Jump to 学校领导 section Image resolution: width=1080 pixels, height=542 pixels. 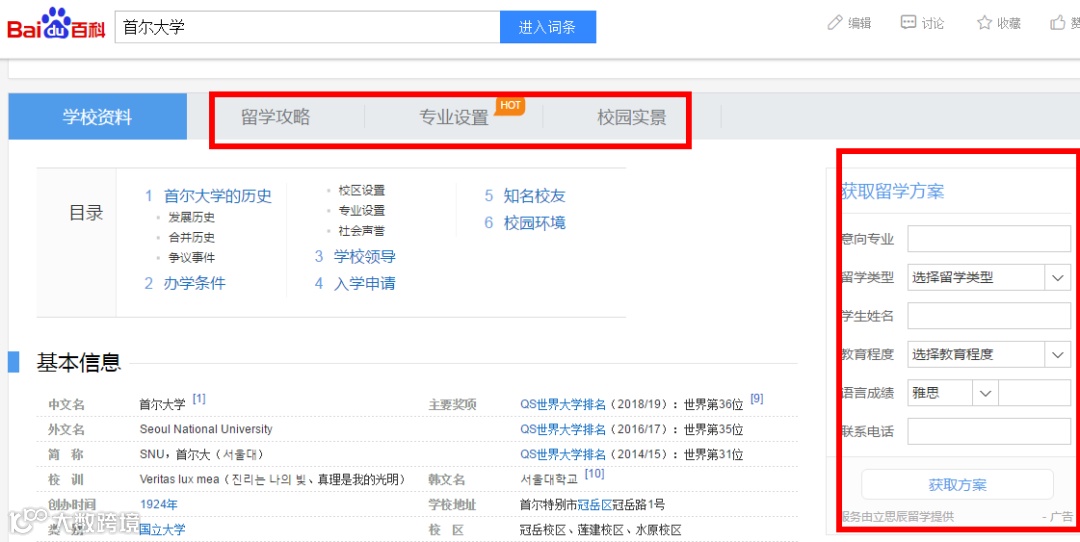[364, 257]
